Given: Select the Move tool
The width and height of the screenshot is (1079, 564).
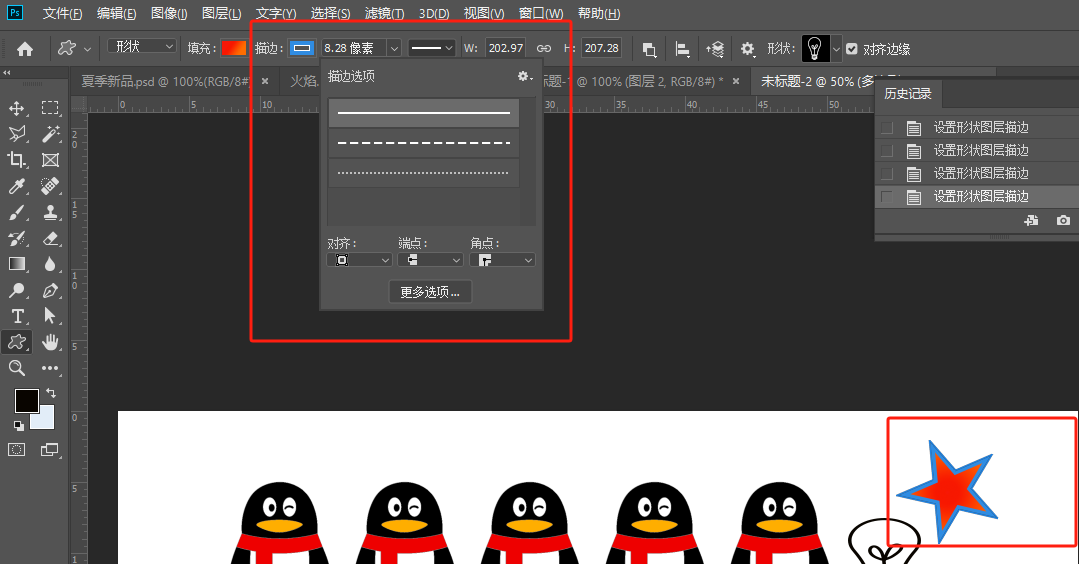Looking at the screenshot, I should 17,108.
